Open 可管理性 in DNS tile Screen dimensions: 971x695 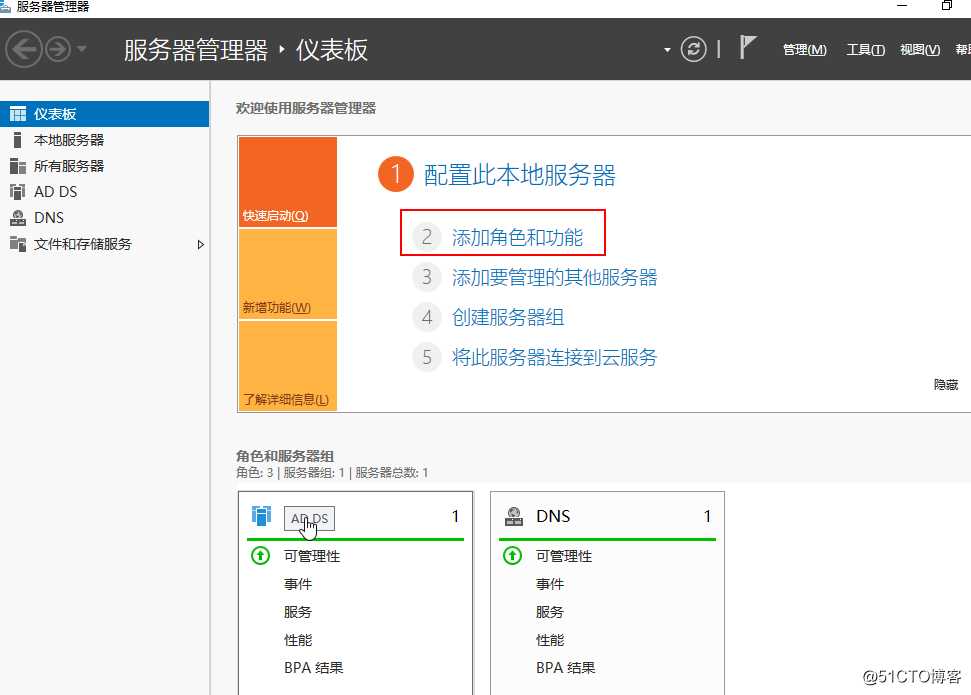pyautogui.click(x=564, y=556)
